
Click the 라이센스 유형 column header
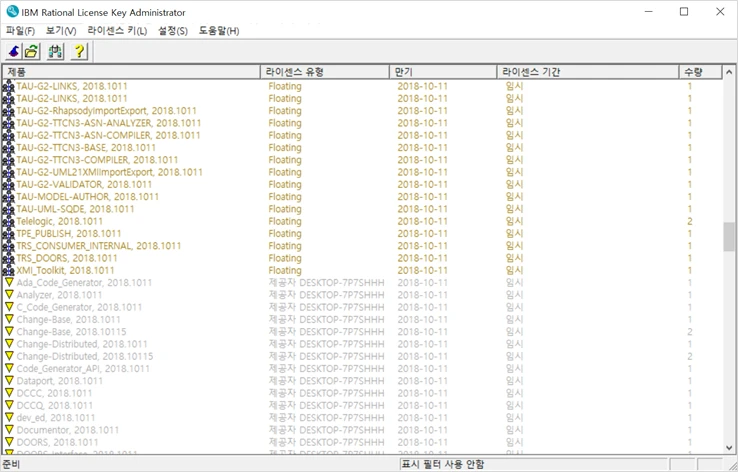pyautogui.click(x=324, y=72)
